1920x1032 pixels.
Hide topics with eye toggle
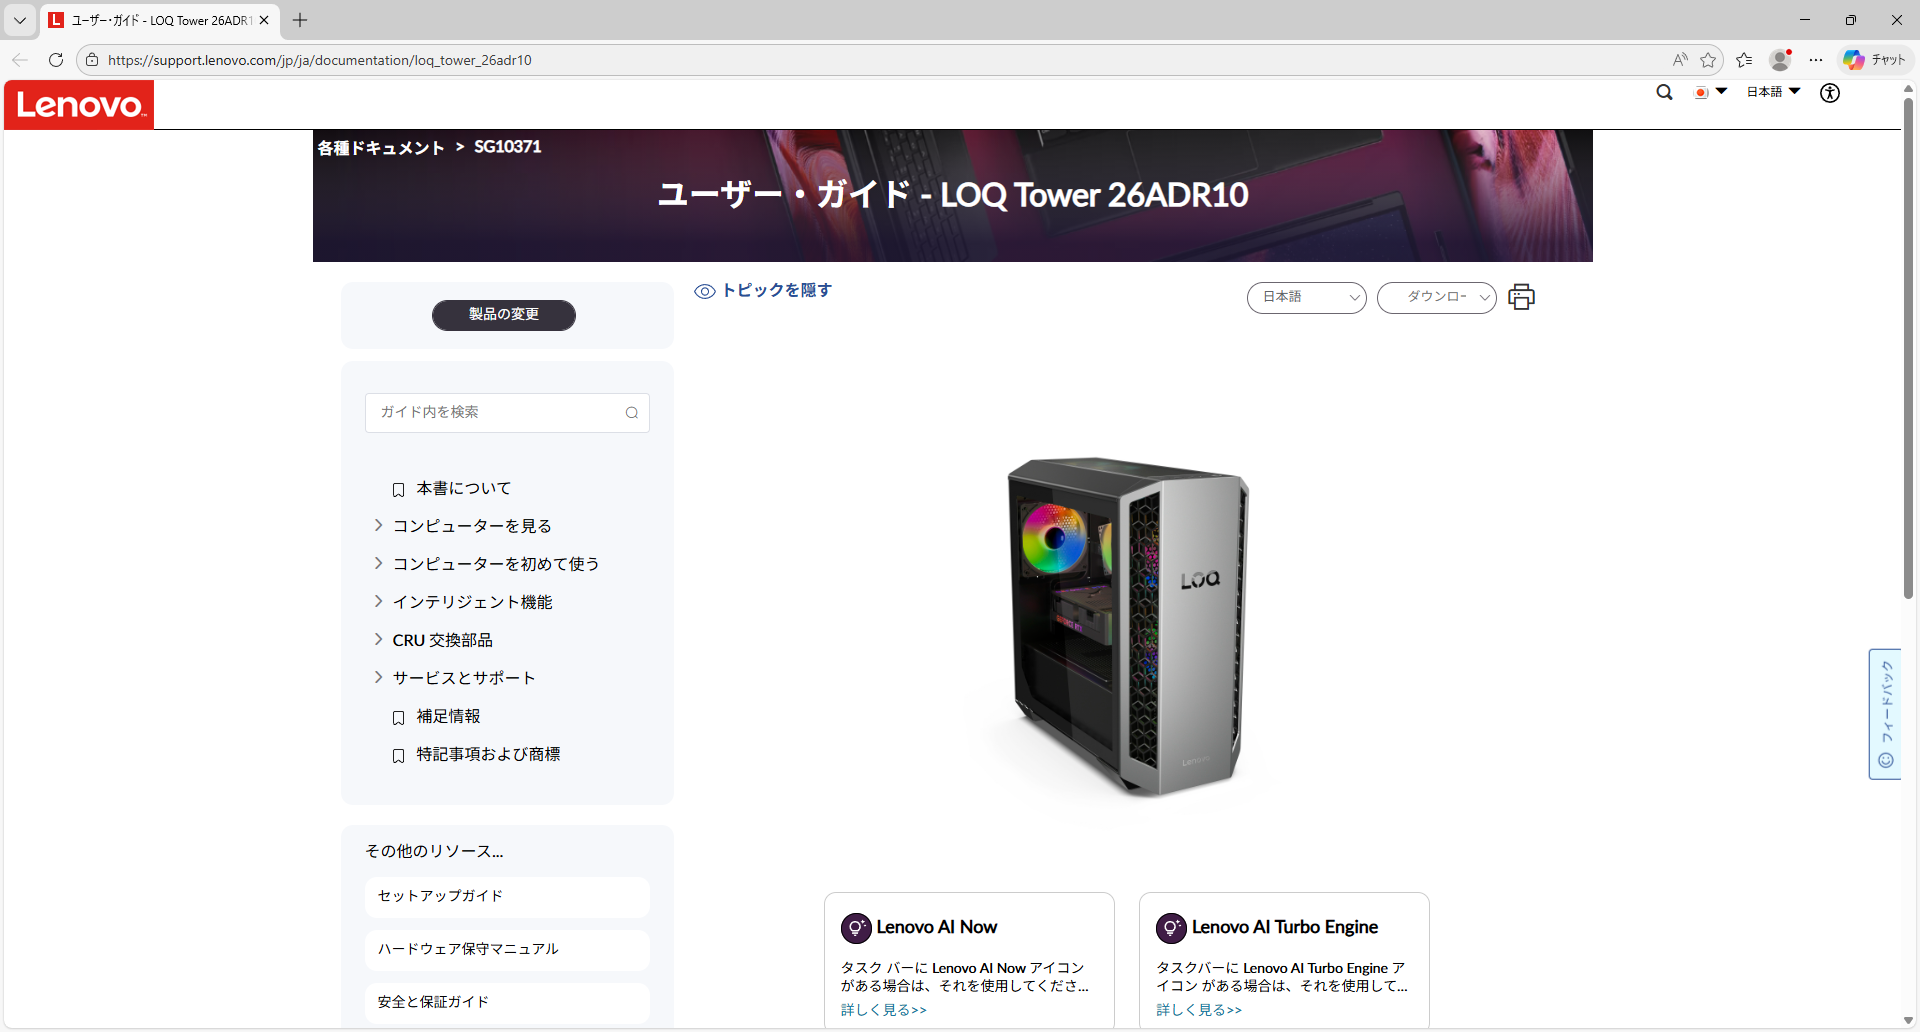(x=763, y=291)
